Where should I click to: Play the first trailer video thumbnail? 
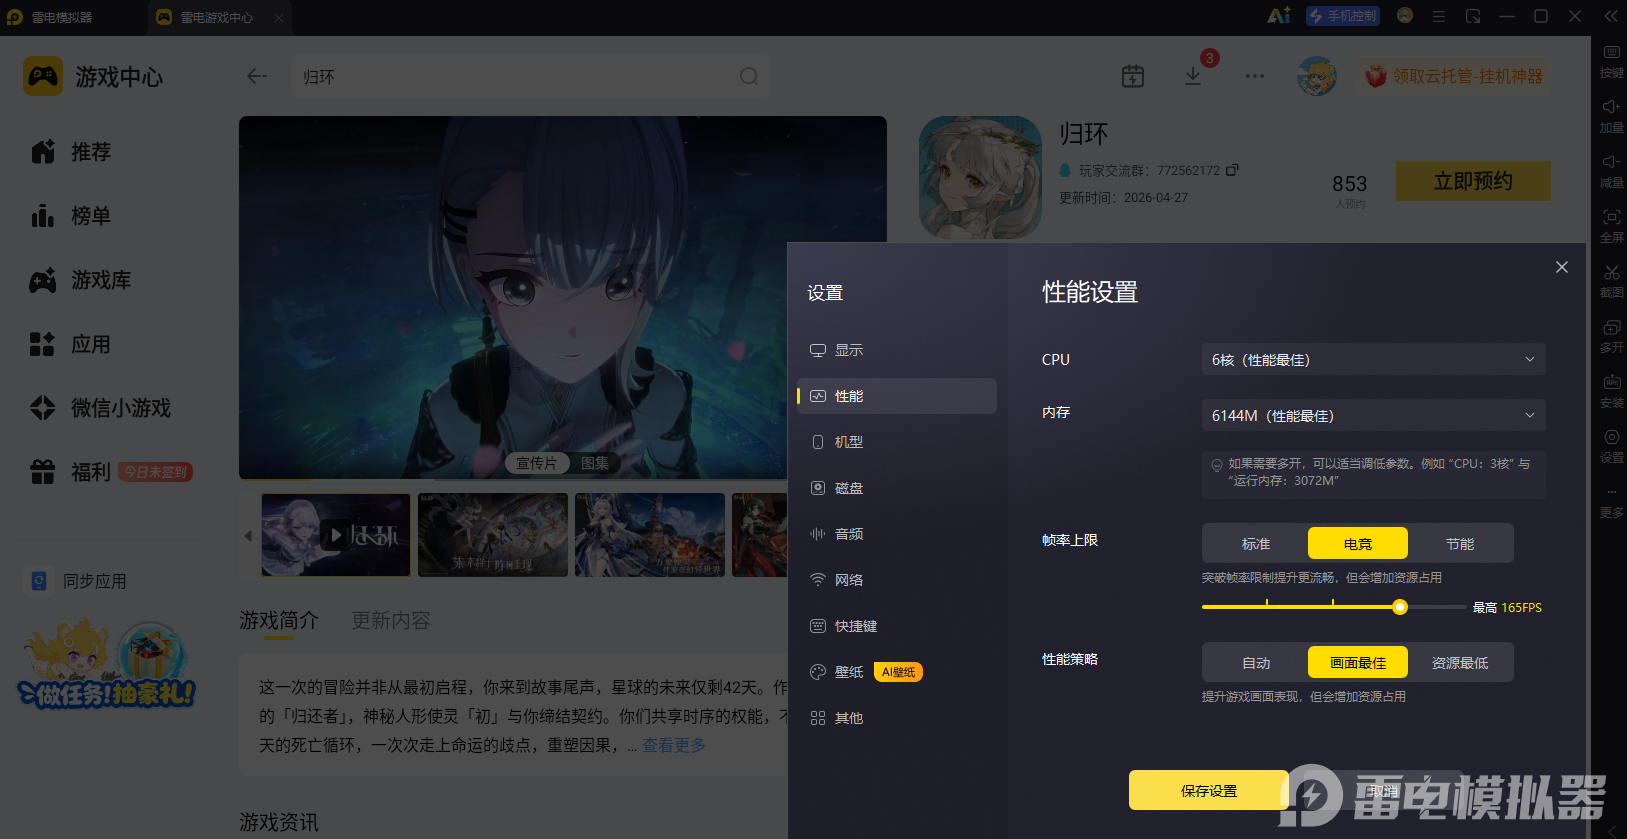point(336,535)
